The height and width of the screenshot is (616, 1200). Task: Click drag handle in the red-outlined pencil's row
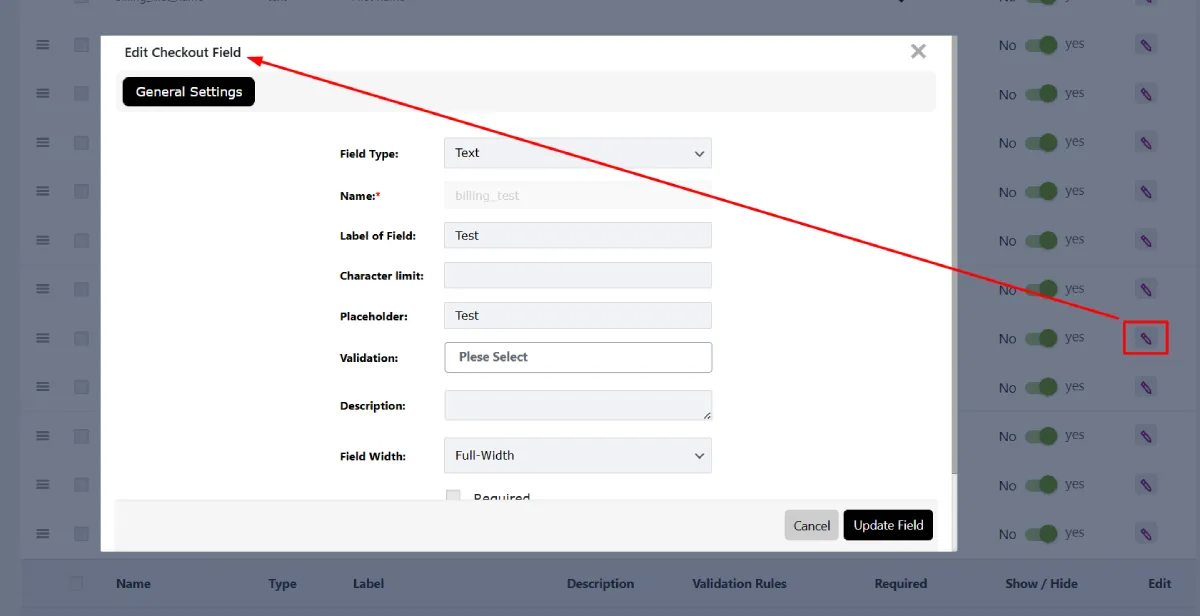[43, 338]
